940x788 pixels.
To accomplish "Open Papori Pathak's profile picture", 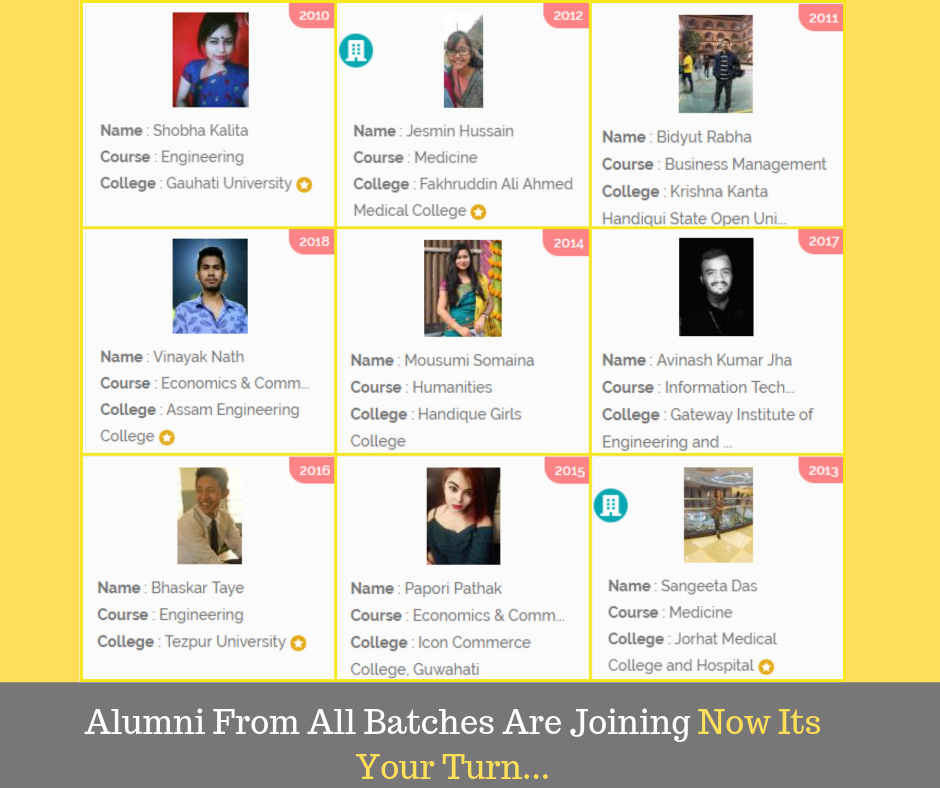I will pyautogui.click(x=463, y=516).
